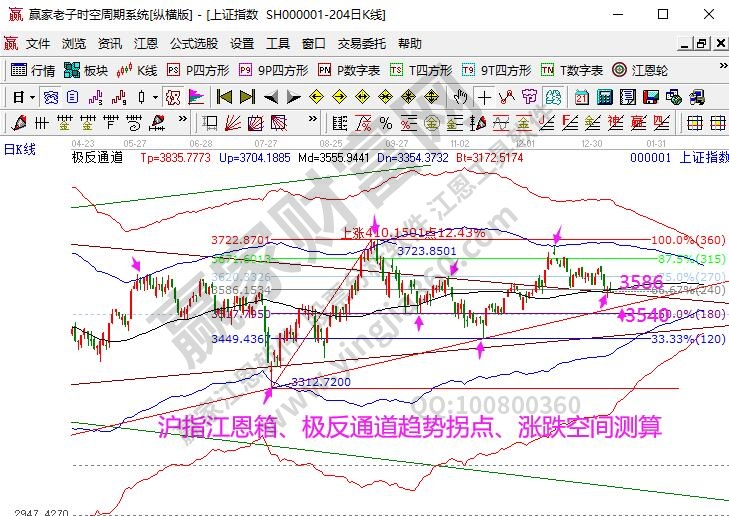The image size is (729, 516).
Task: Step back with the left triangle arrow
Action: [271, 98]
